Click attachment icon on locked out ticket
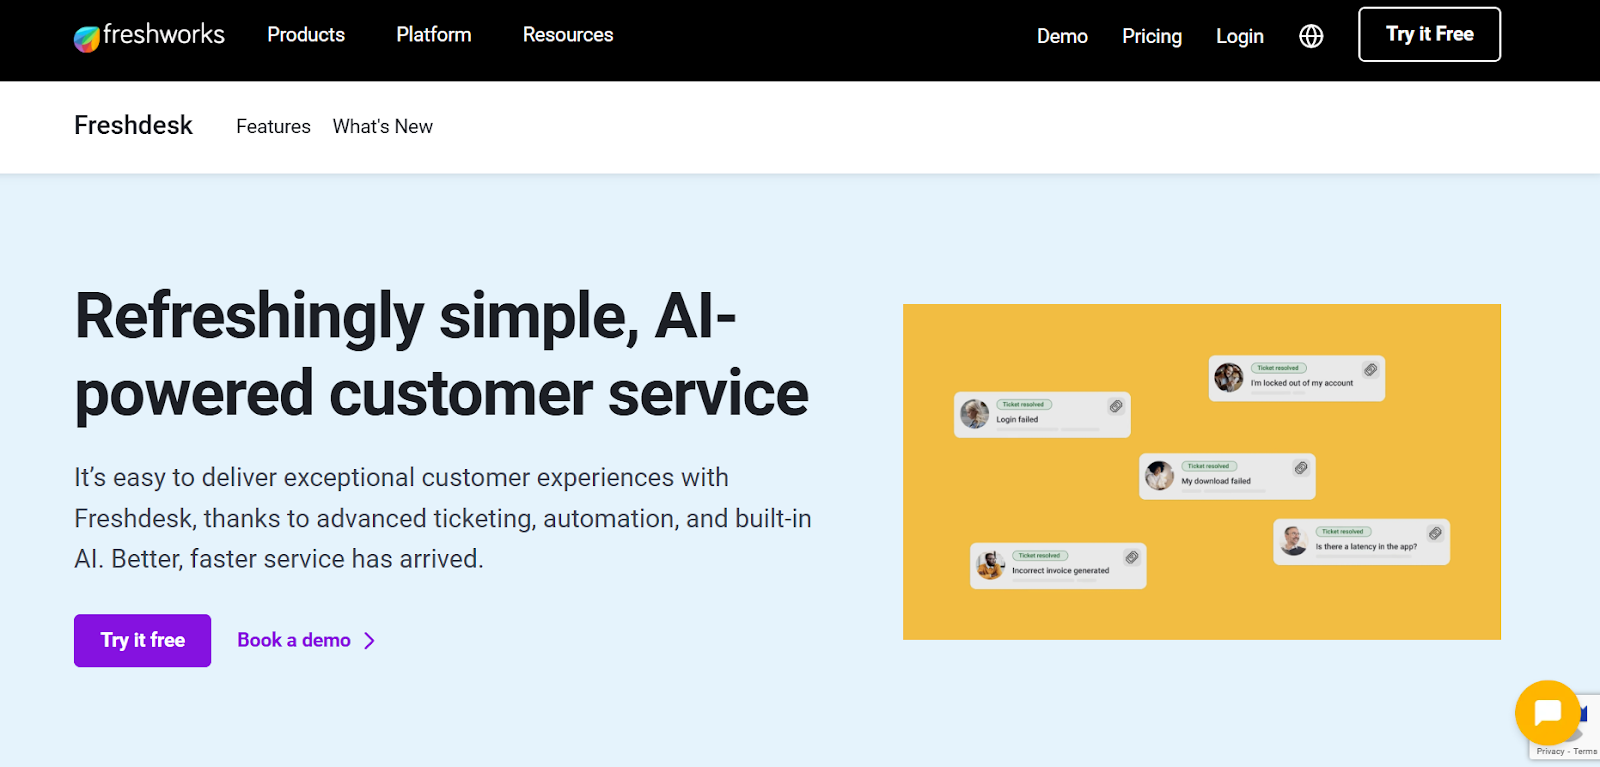 (x=1371, y=370)
